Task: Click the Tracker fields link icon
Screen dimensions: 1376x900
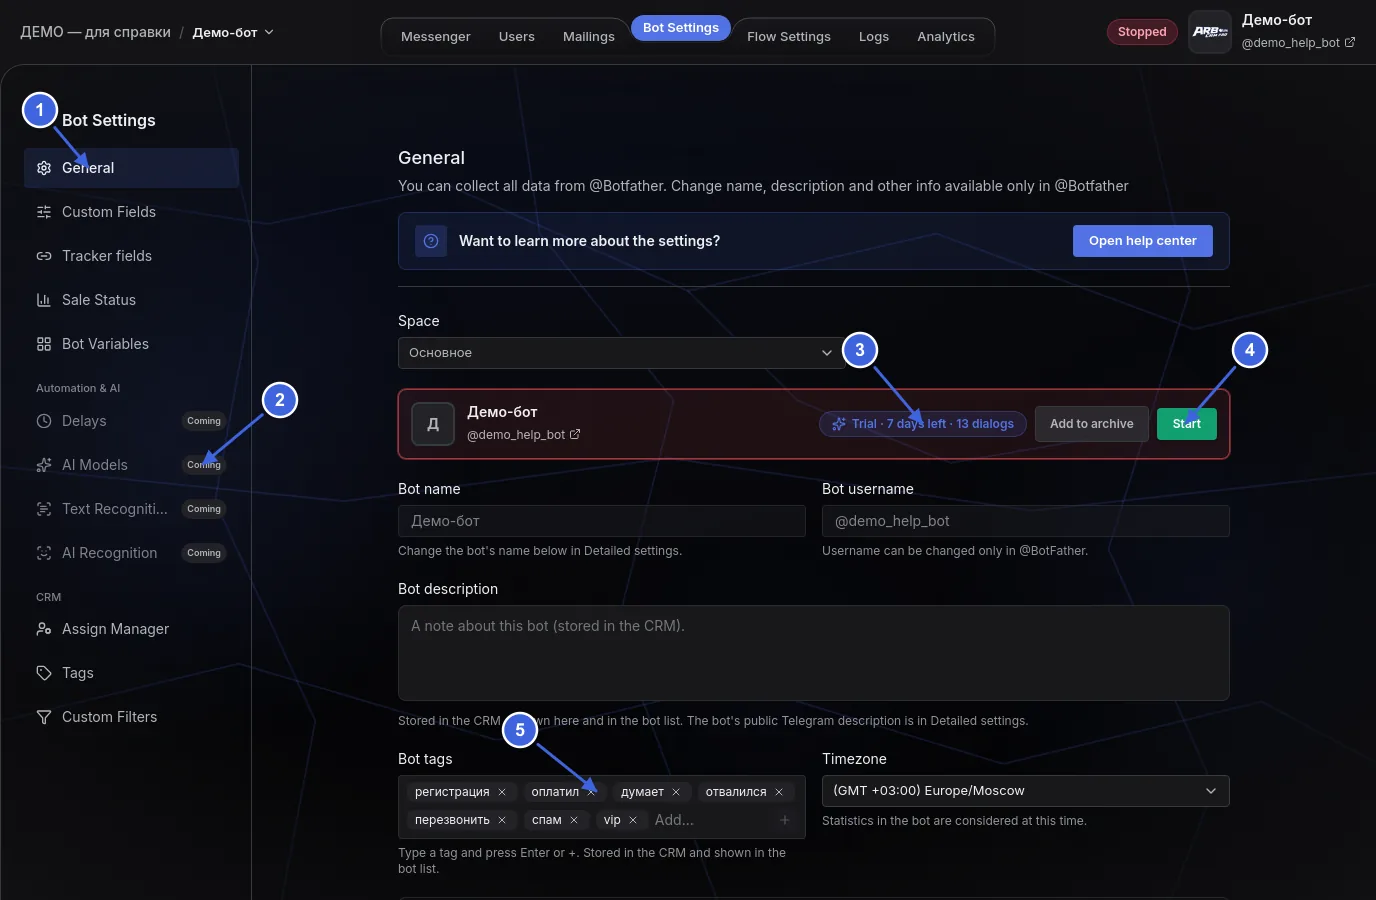Action: tap(44, 256)
